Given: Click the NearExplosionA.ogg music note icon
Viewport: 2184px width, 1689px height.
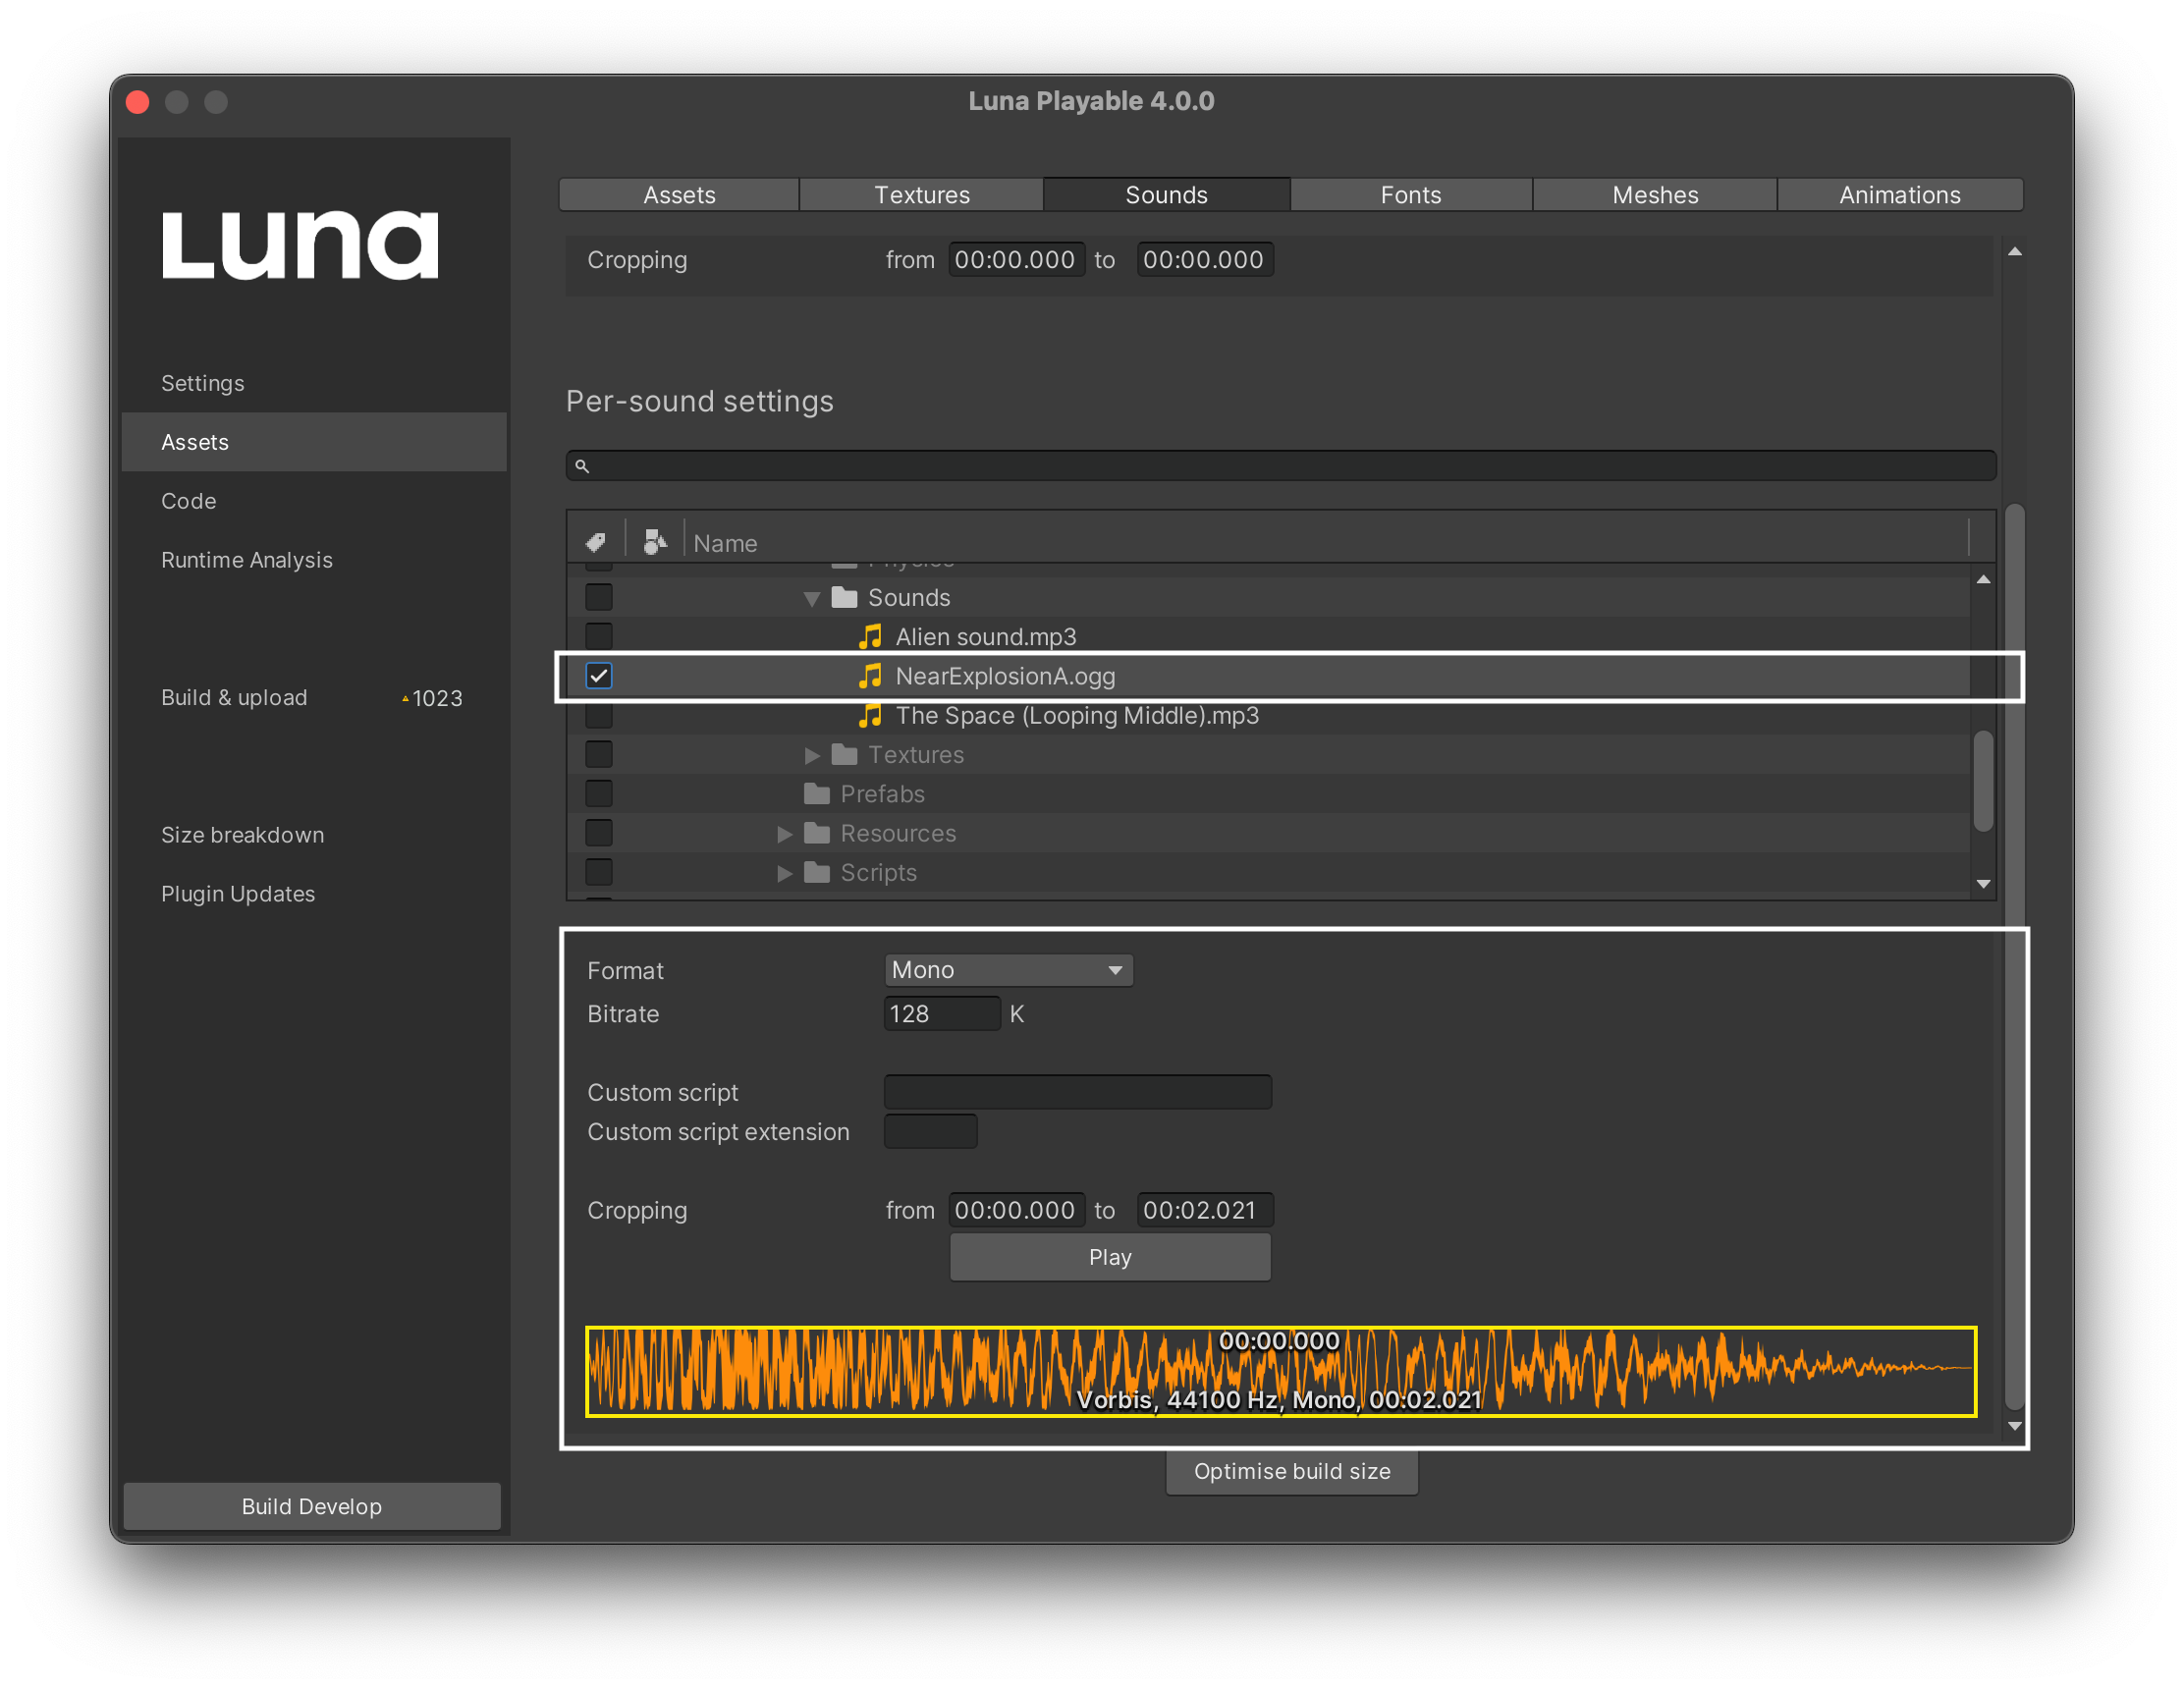Looking at the screenshot, I should tap(870, 676).
